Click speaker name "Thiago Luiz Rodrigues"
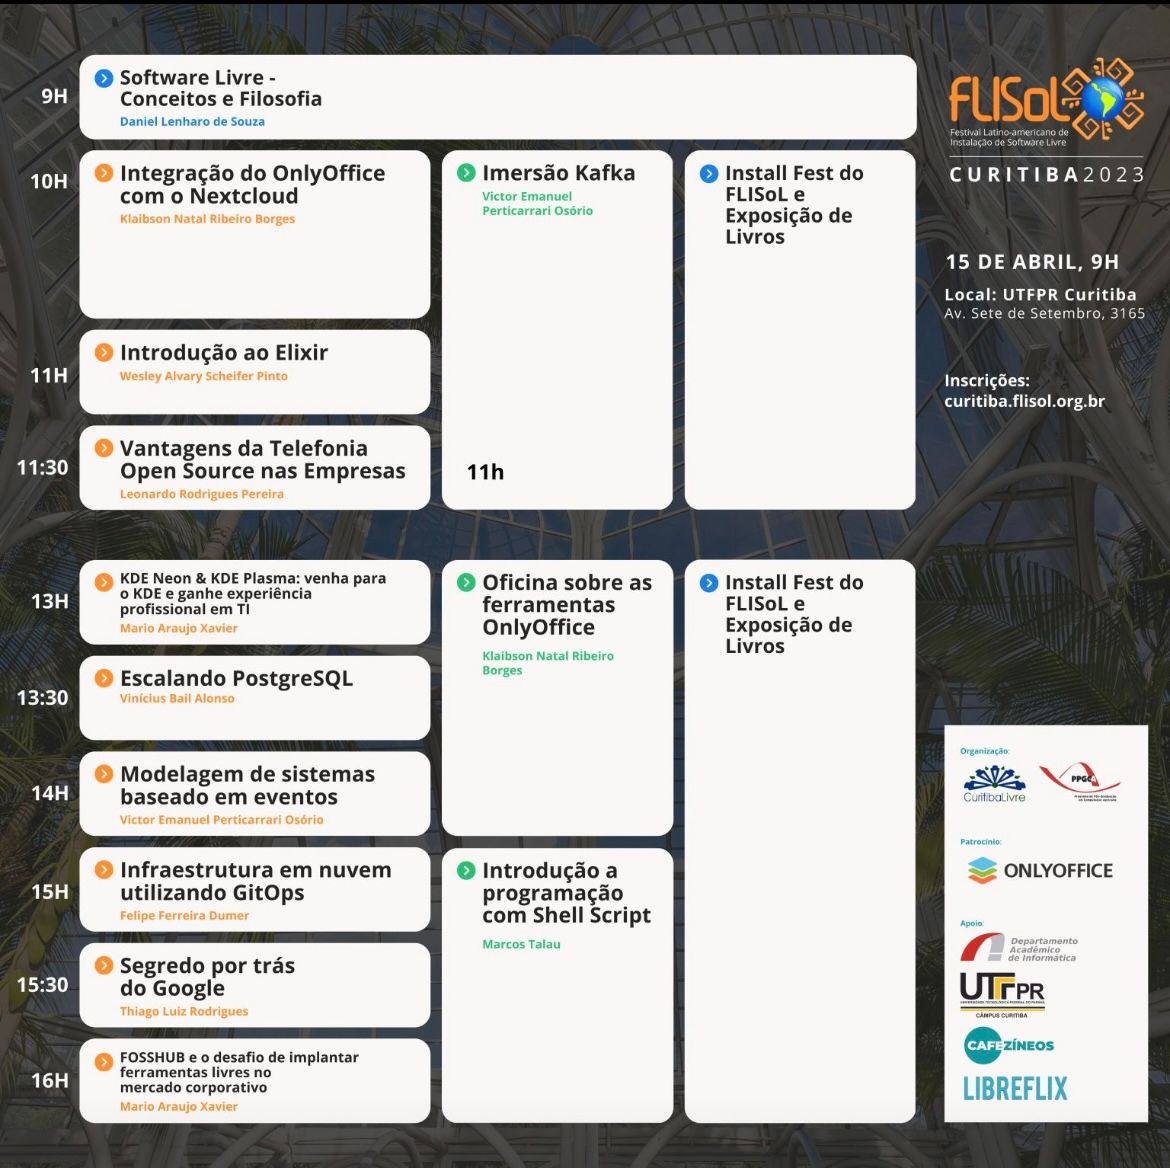 pos(184,1011)
